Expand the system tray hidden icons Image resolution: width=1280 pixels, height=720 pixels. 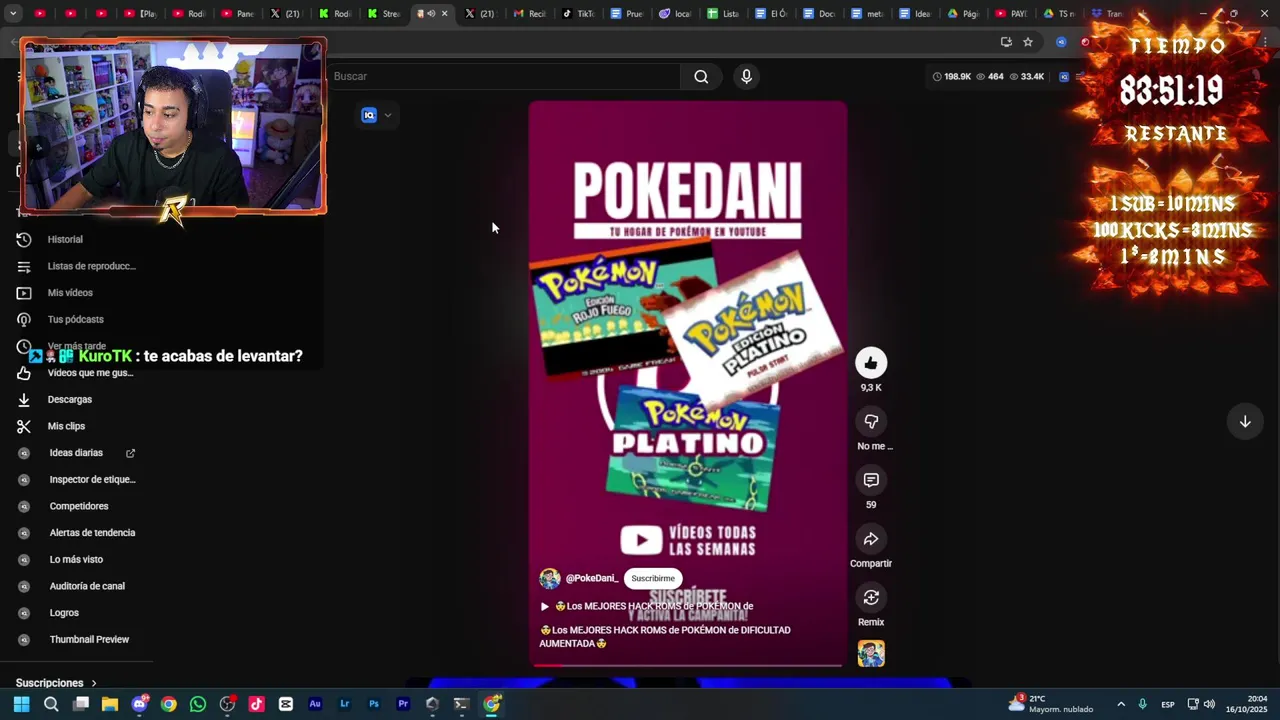[1121, 704]
